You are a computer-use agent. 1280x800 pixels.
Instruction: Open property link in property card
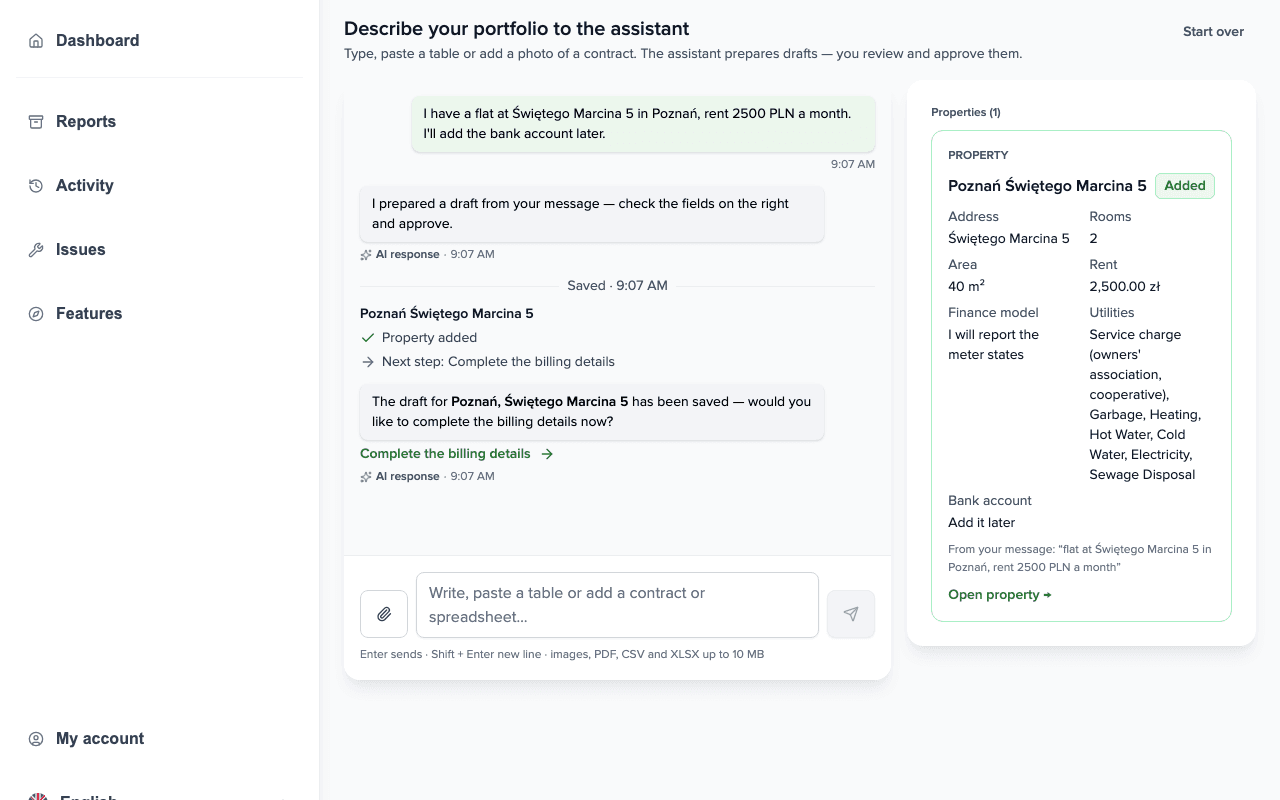tap(1000, 595)
